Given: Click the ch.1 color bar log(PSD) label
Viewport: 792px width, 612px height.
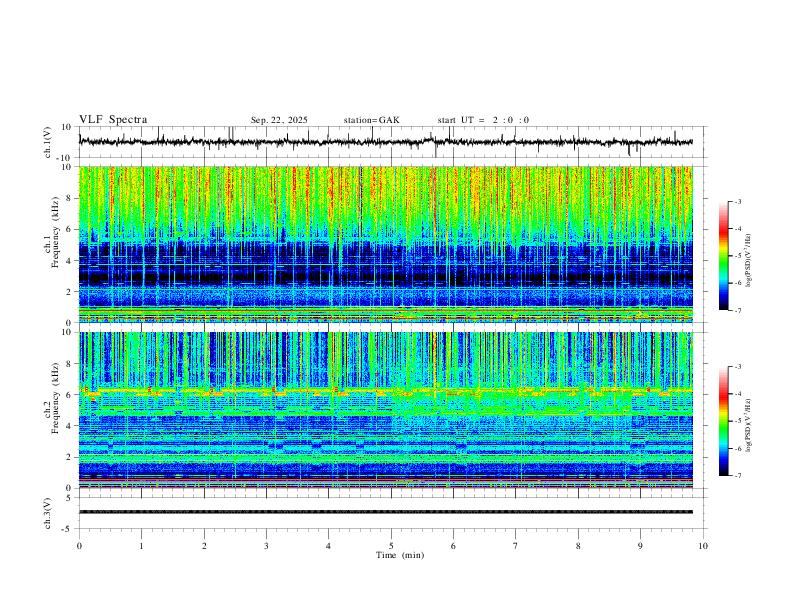Looking at the screenshot, I should (748, 261).
